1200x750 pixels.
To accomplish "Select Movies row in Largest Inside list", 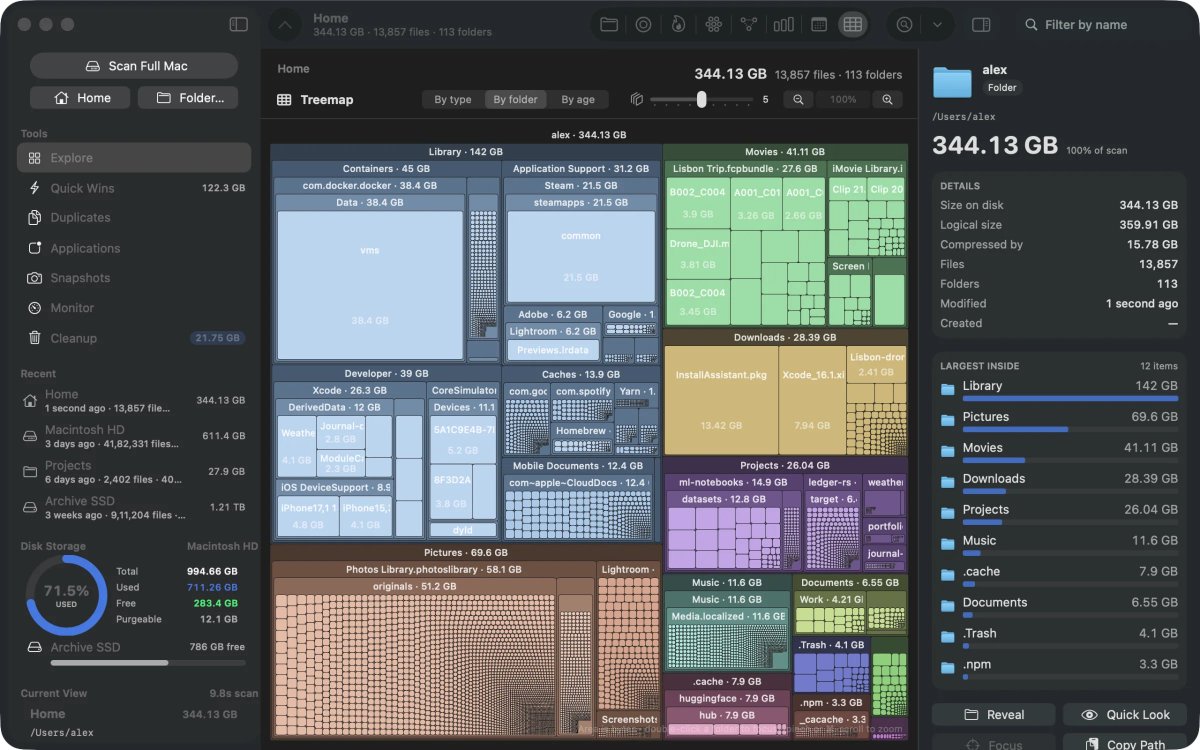I will 1059,451.
